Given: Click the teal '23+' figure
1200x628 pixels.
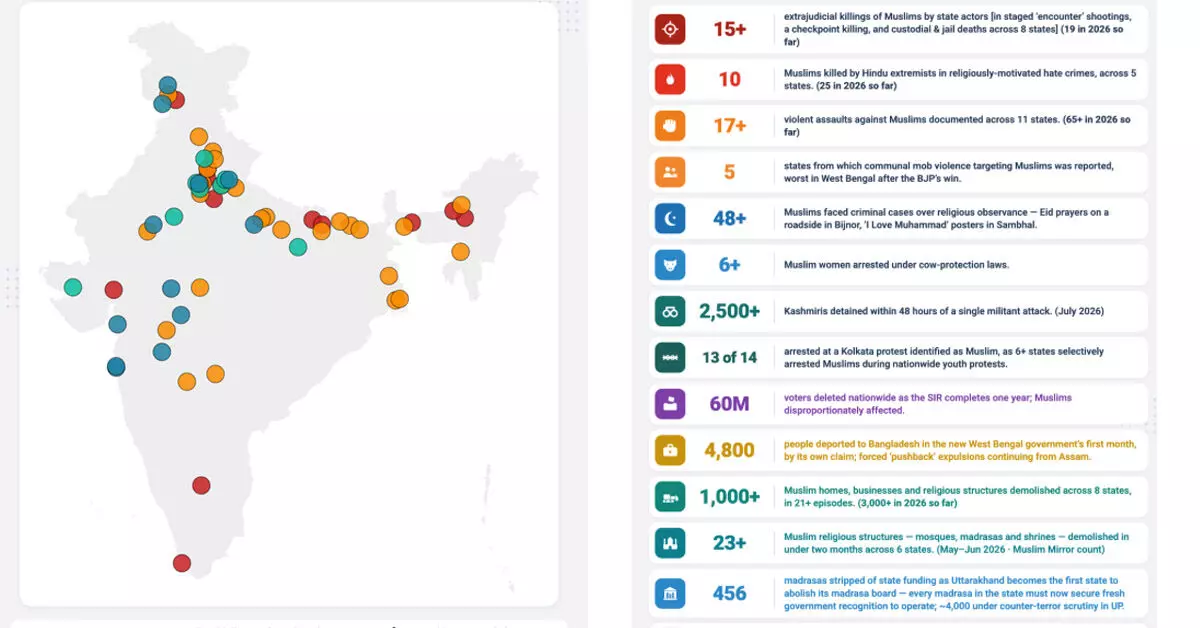Looking at the screenshot, I should 730,543.
